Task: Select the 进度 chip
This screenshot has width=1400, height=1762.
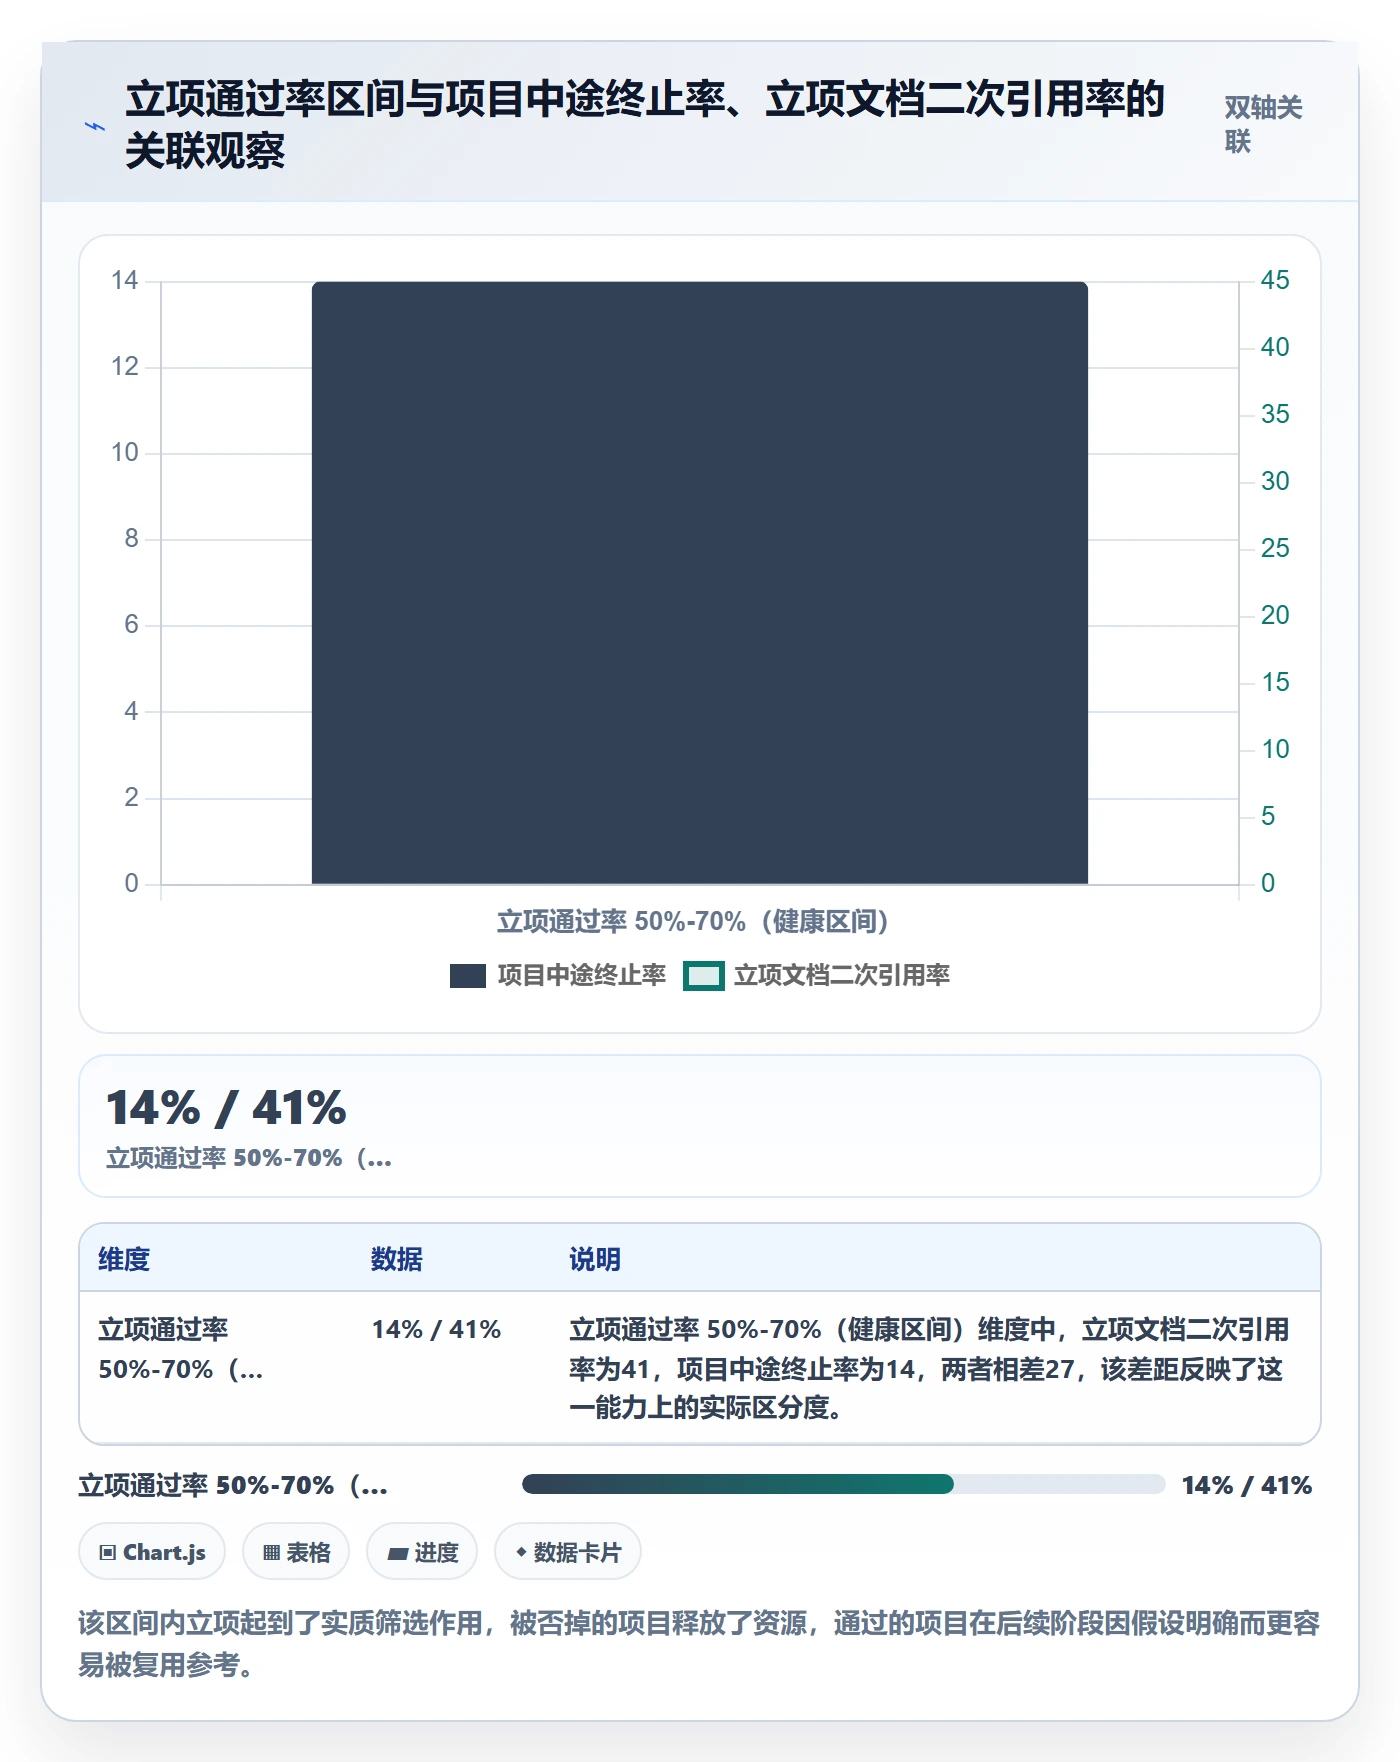Action: (422, 1552)
